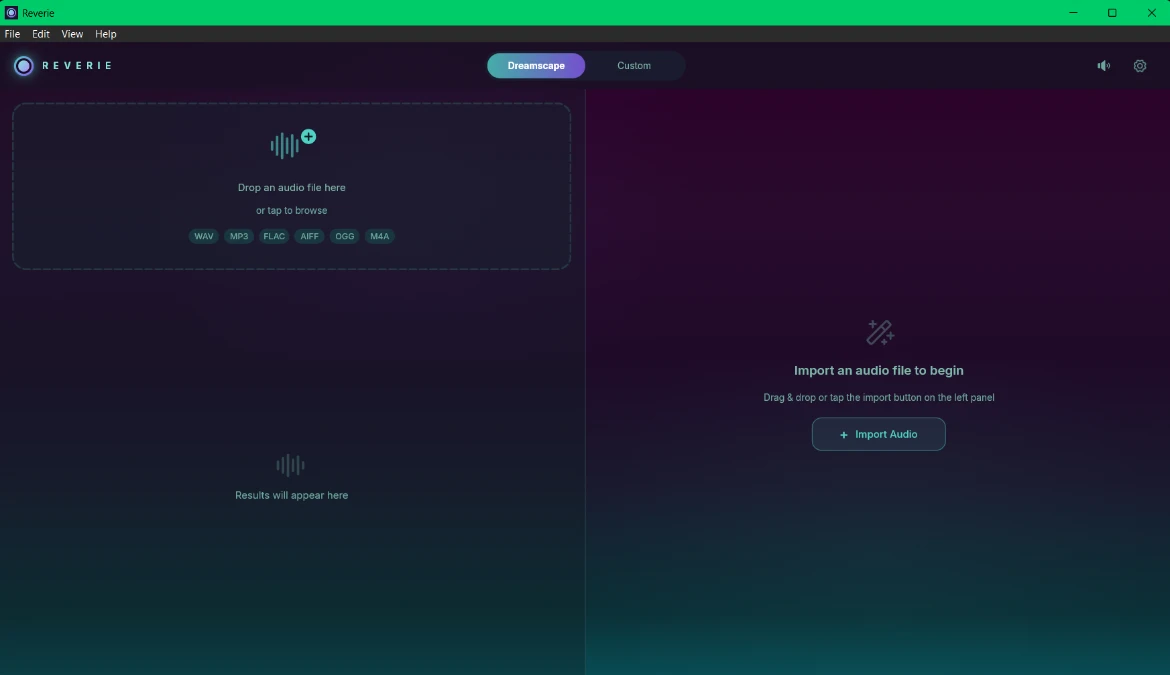1170x675 pixels.
Task: Open the Edit menu
Action: pos(40,34)
